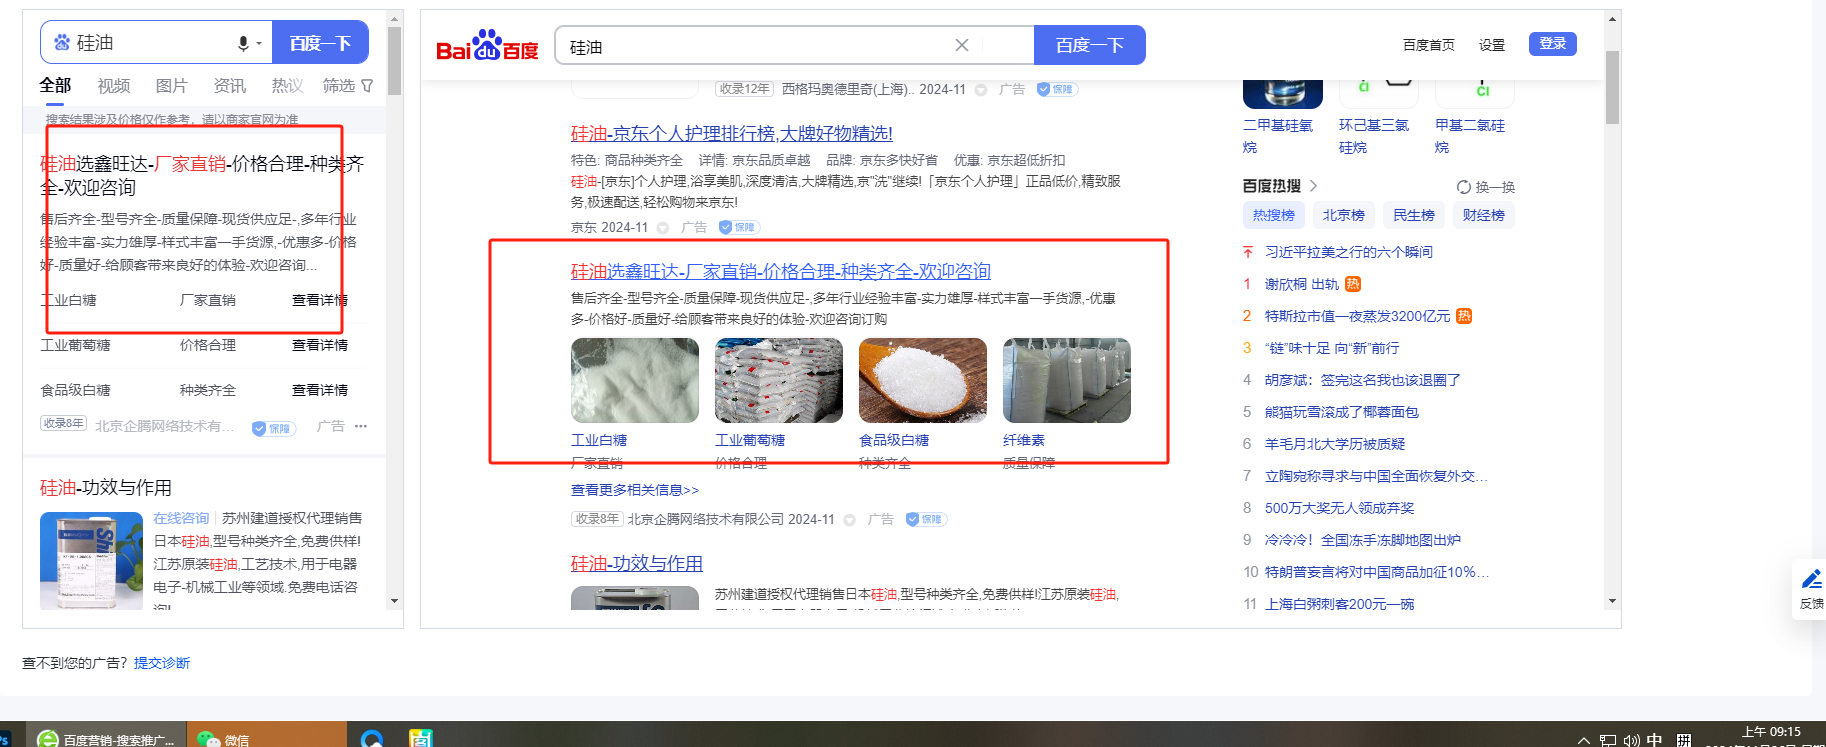Click the network tray icon
This screenshot has height=747, width=1826.
tap(1607, 740)
